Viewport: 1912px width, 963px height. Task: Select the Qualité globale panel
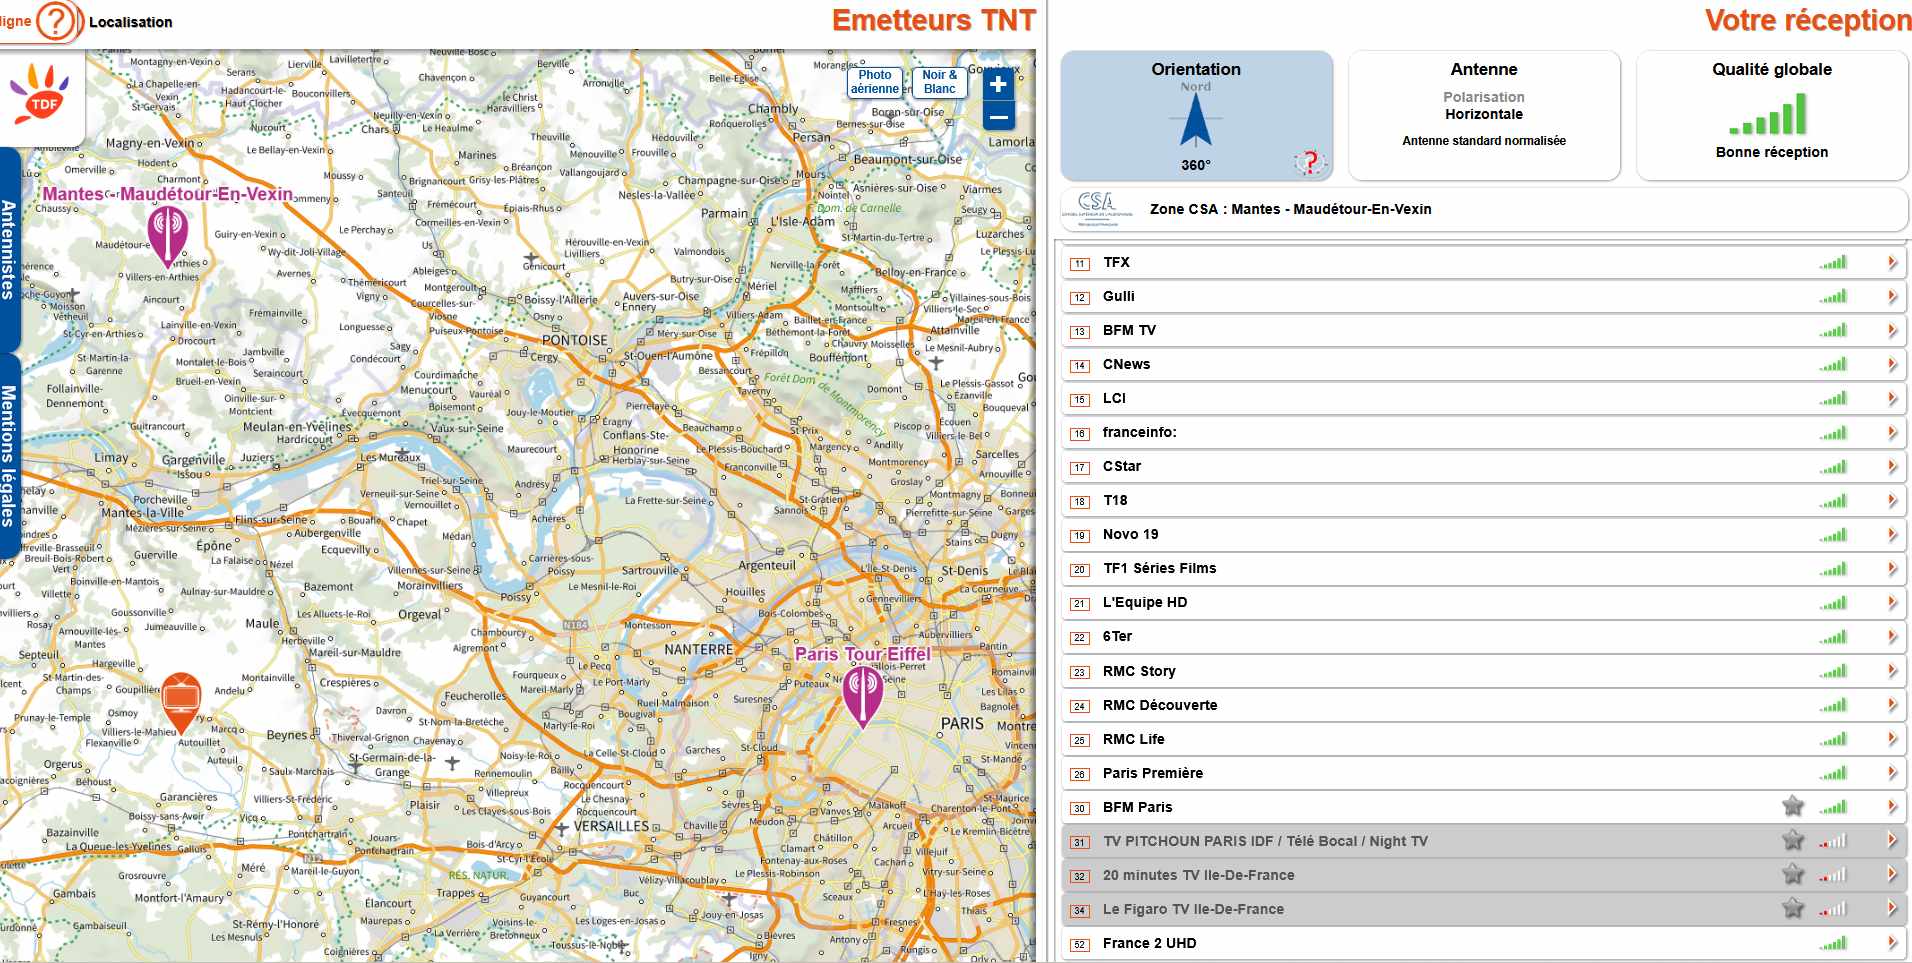pyautogui.click(x=1772, y=116)
